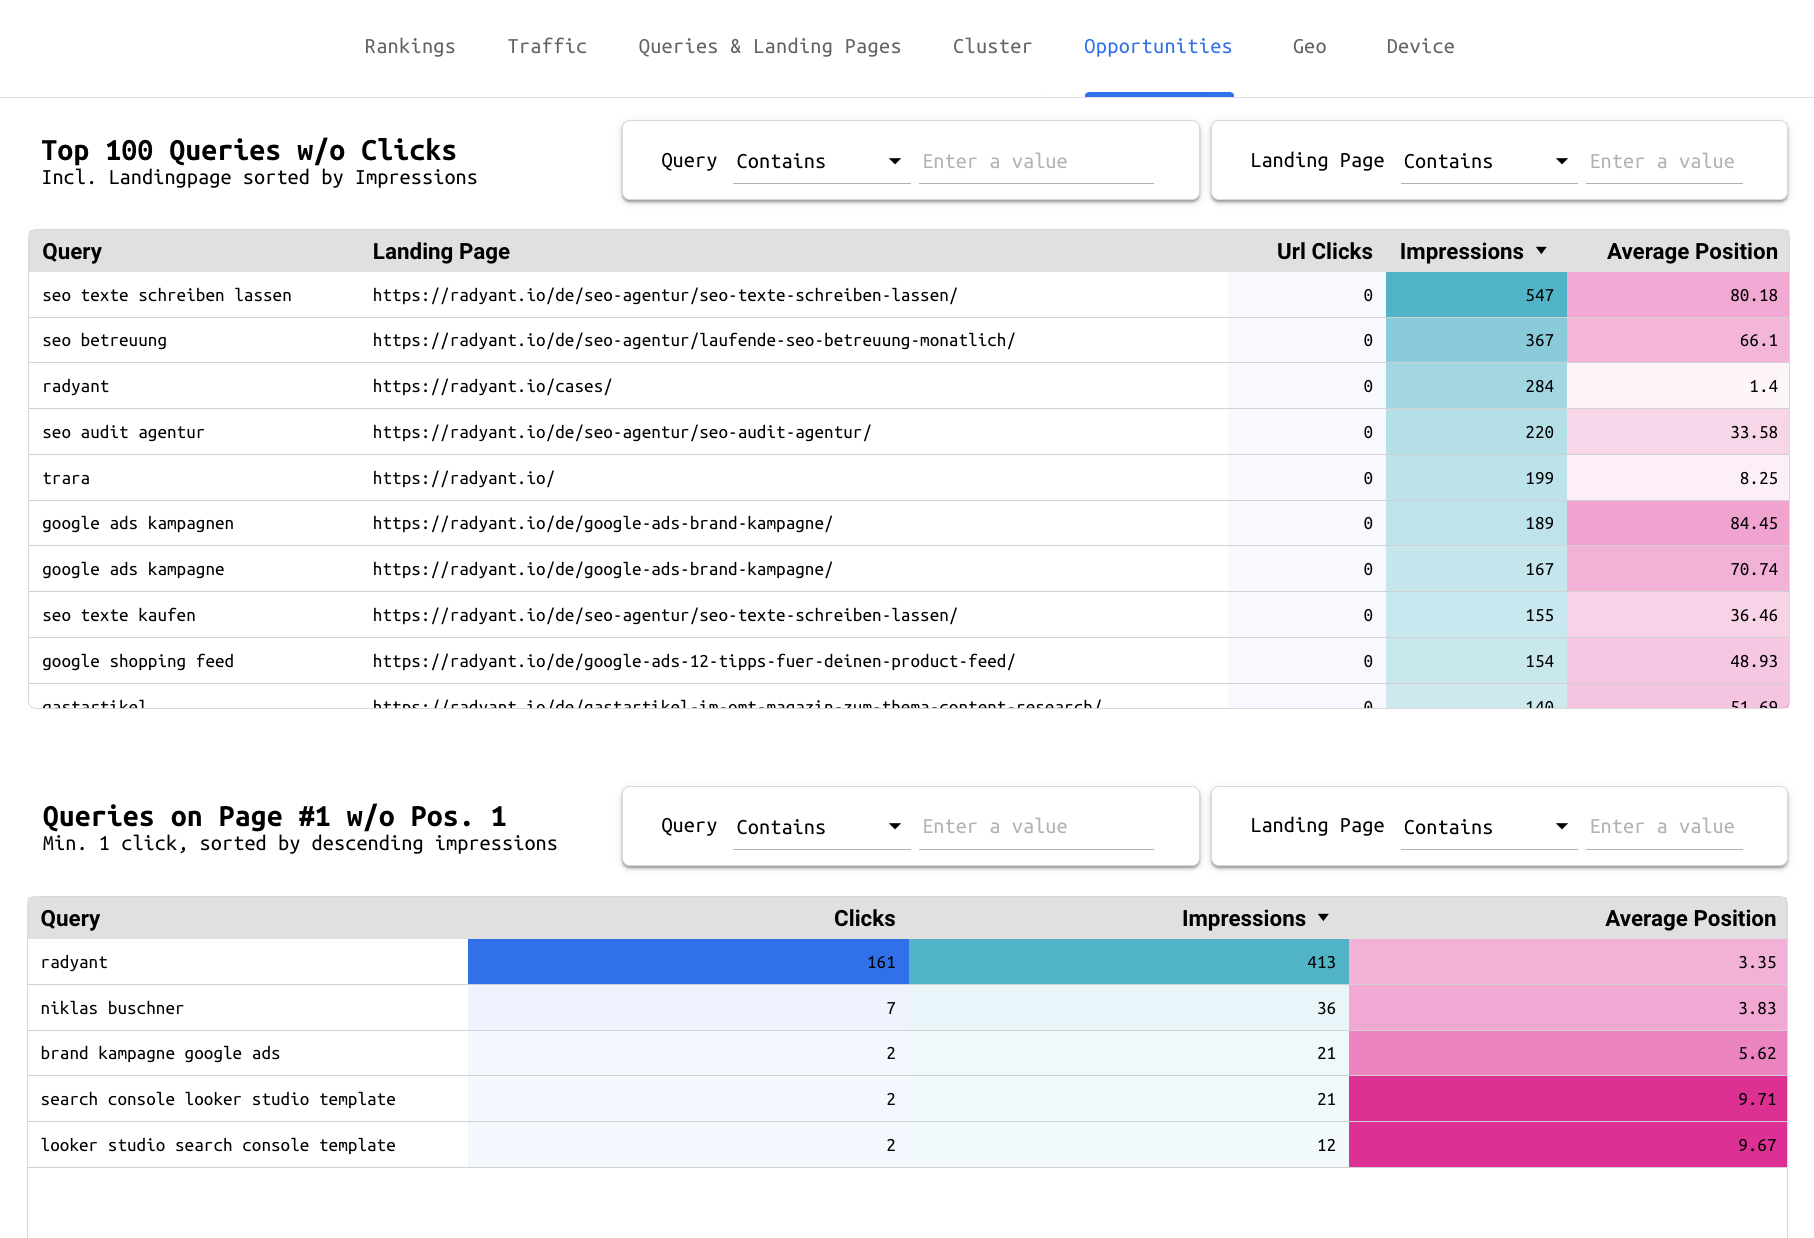Click product-feed tips landing page URL
The image size is (1814, 1238).
694,661
